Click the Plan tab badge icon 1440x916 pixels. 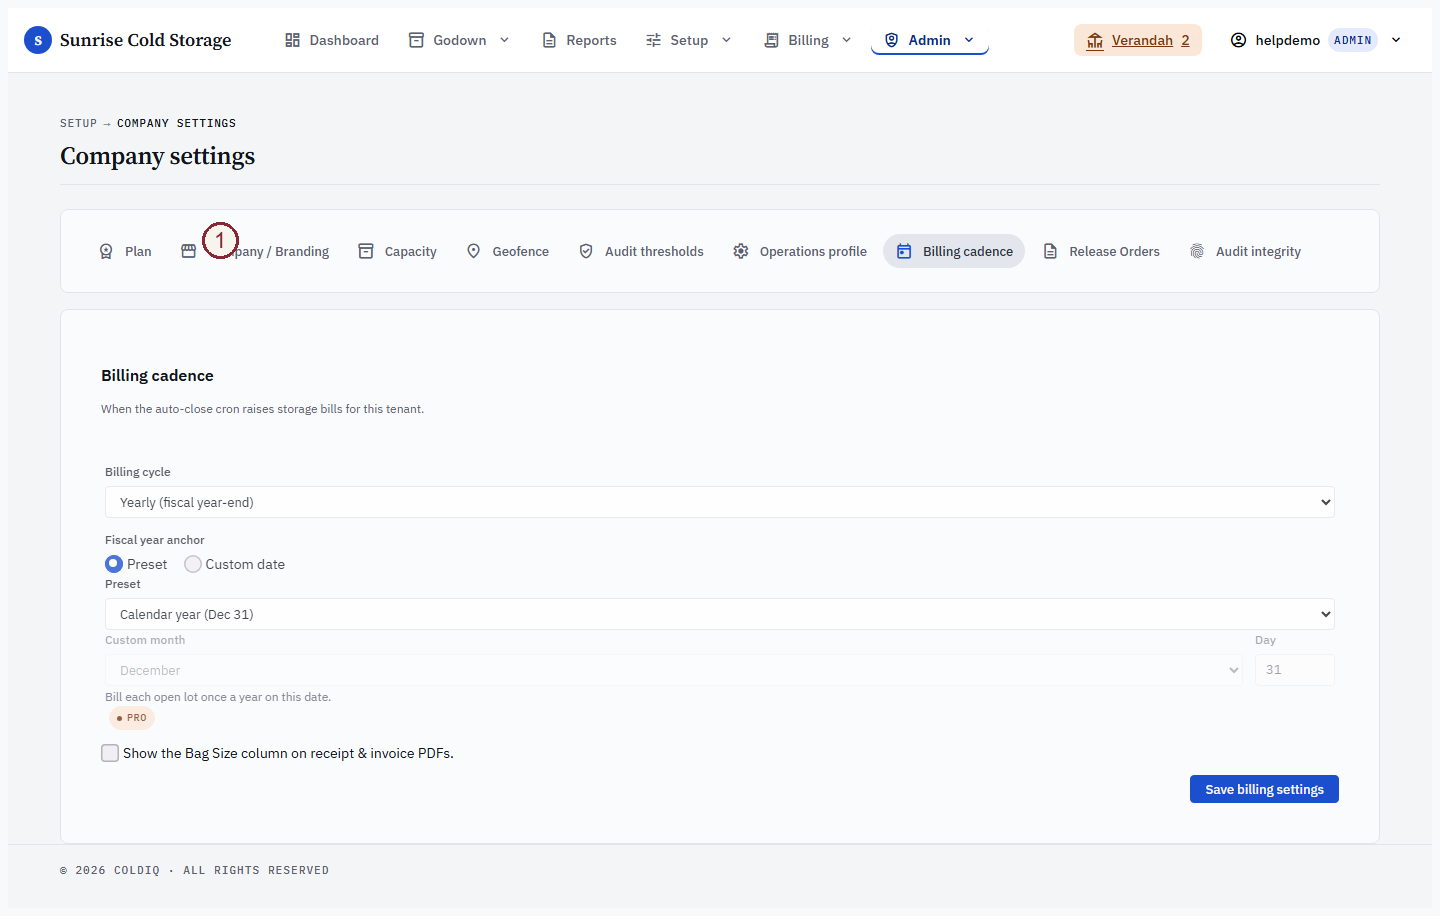(x=106, y=251)
